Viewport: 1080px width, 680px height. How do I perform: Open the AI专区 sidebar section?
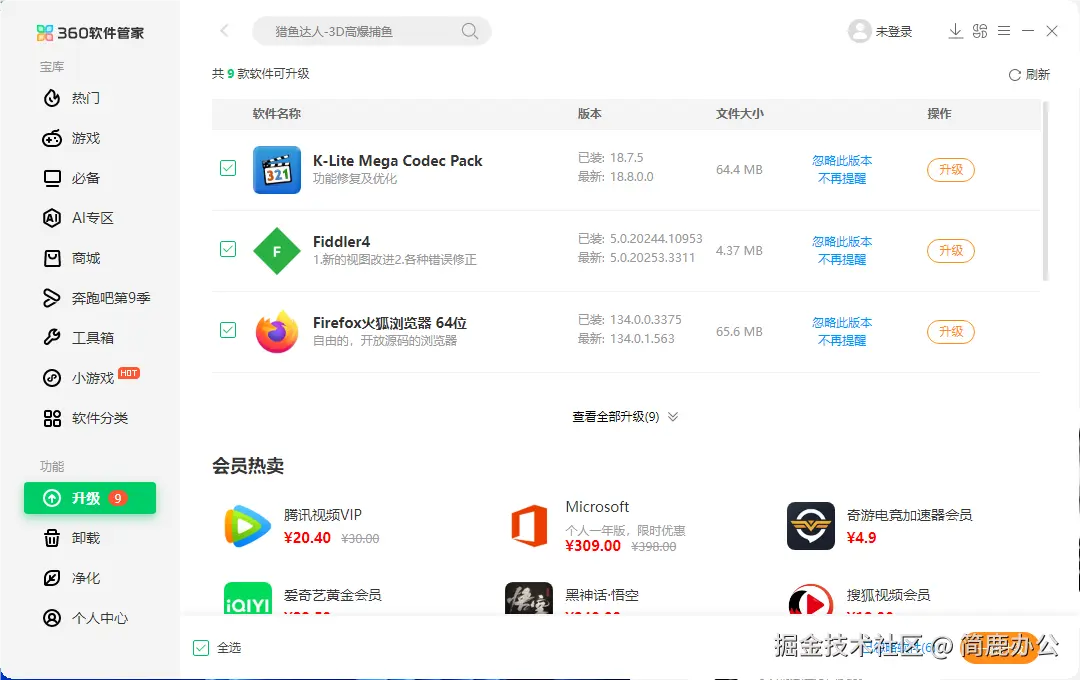80,218
